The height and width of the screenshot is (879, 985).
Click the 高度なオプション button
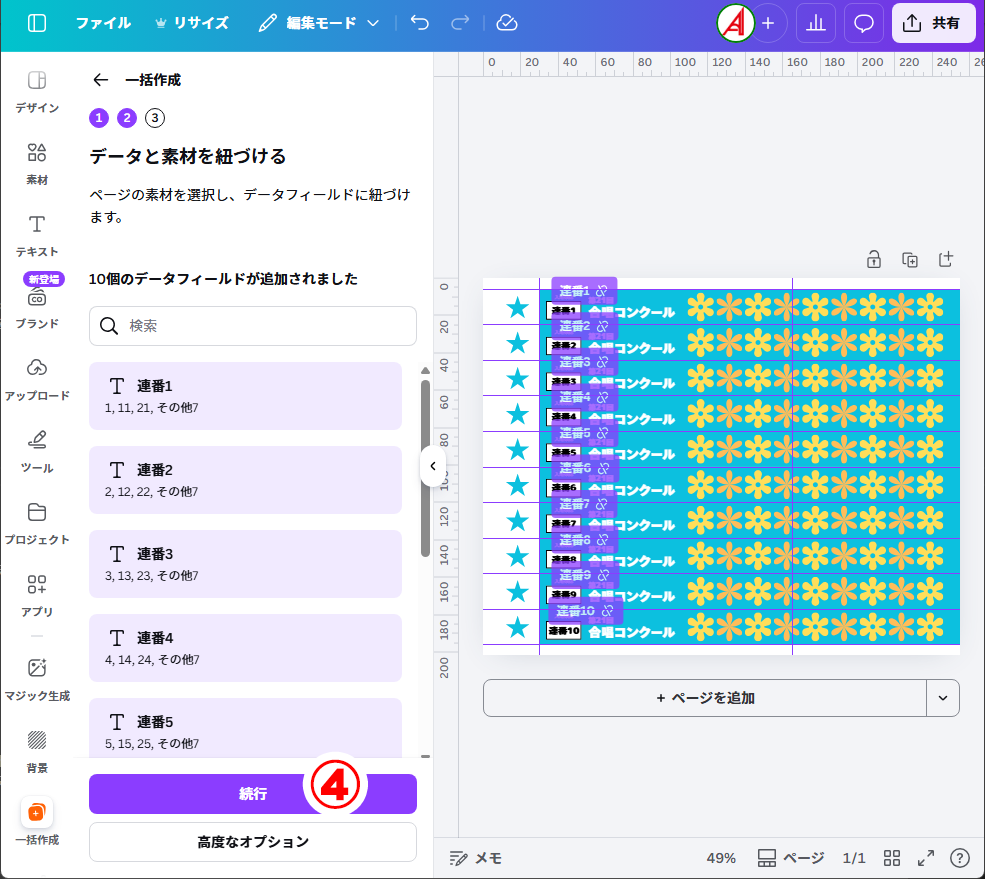tap(253, 842)
